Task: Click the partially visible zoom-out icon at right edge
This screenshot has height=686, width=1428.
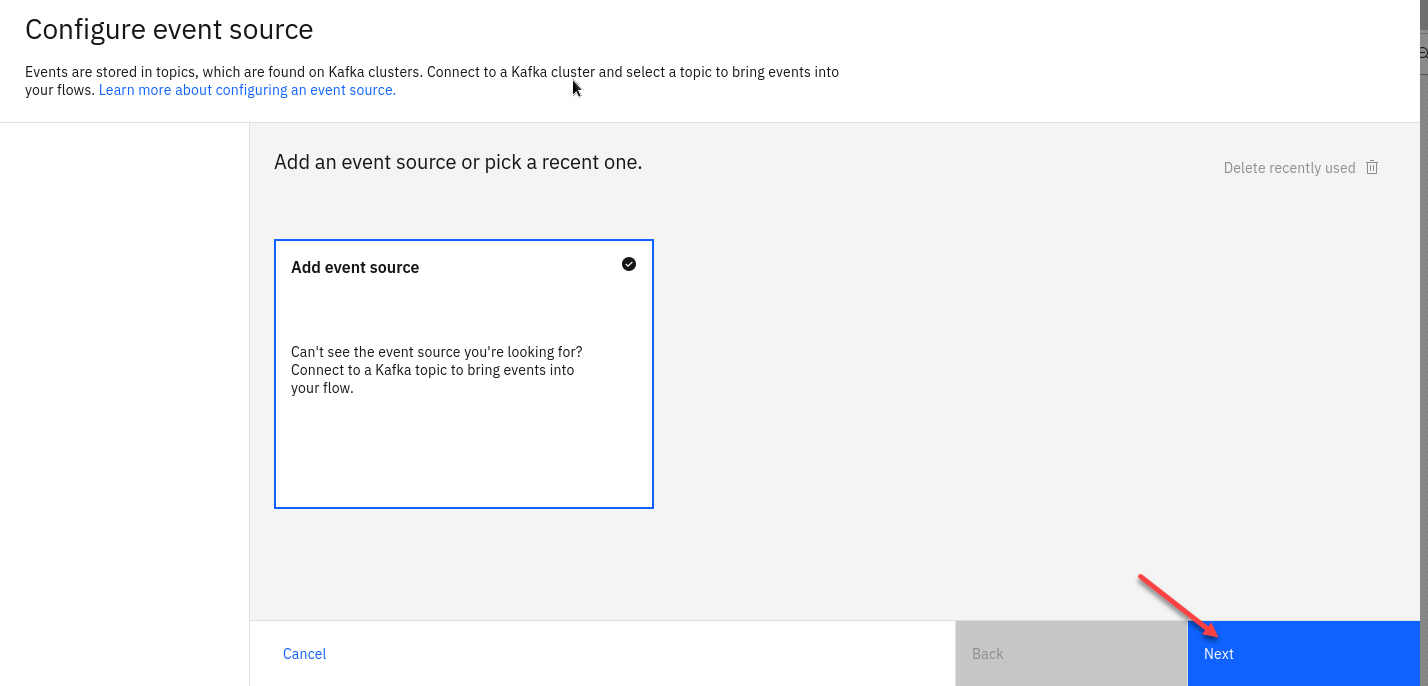Action: [x=1423, y=53]
